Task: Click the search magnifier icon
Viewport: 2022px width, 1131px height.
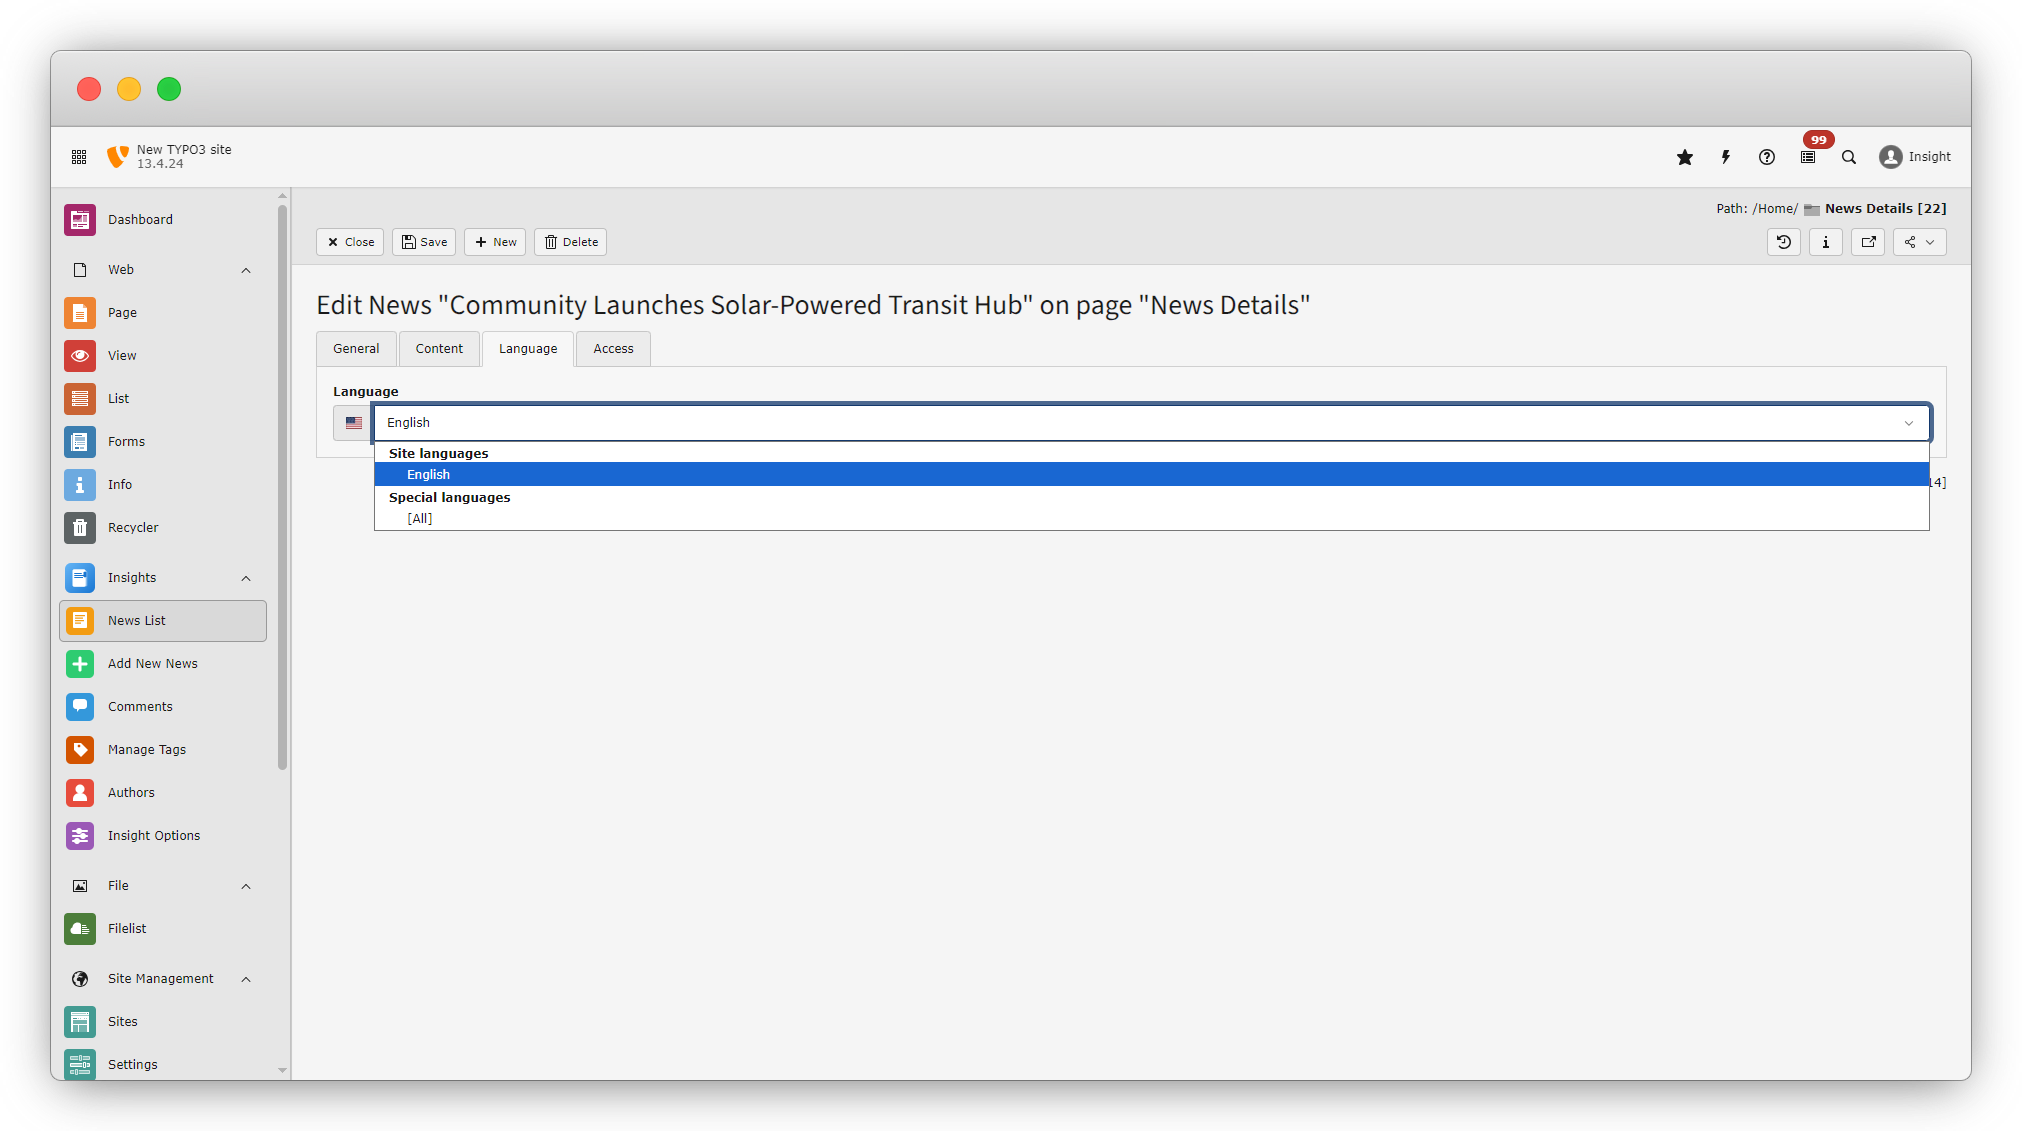Action: pyautogui.click(x=1849, y=157)
